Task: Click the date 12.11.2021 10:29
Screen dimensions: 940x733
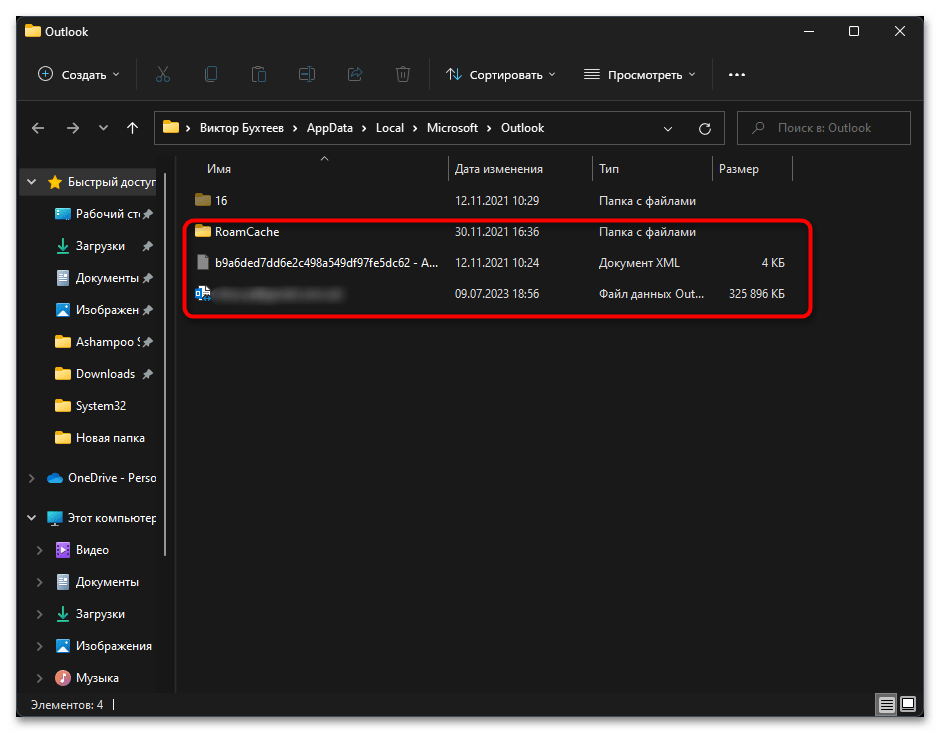Action: [x=497, y=200]
